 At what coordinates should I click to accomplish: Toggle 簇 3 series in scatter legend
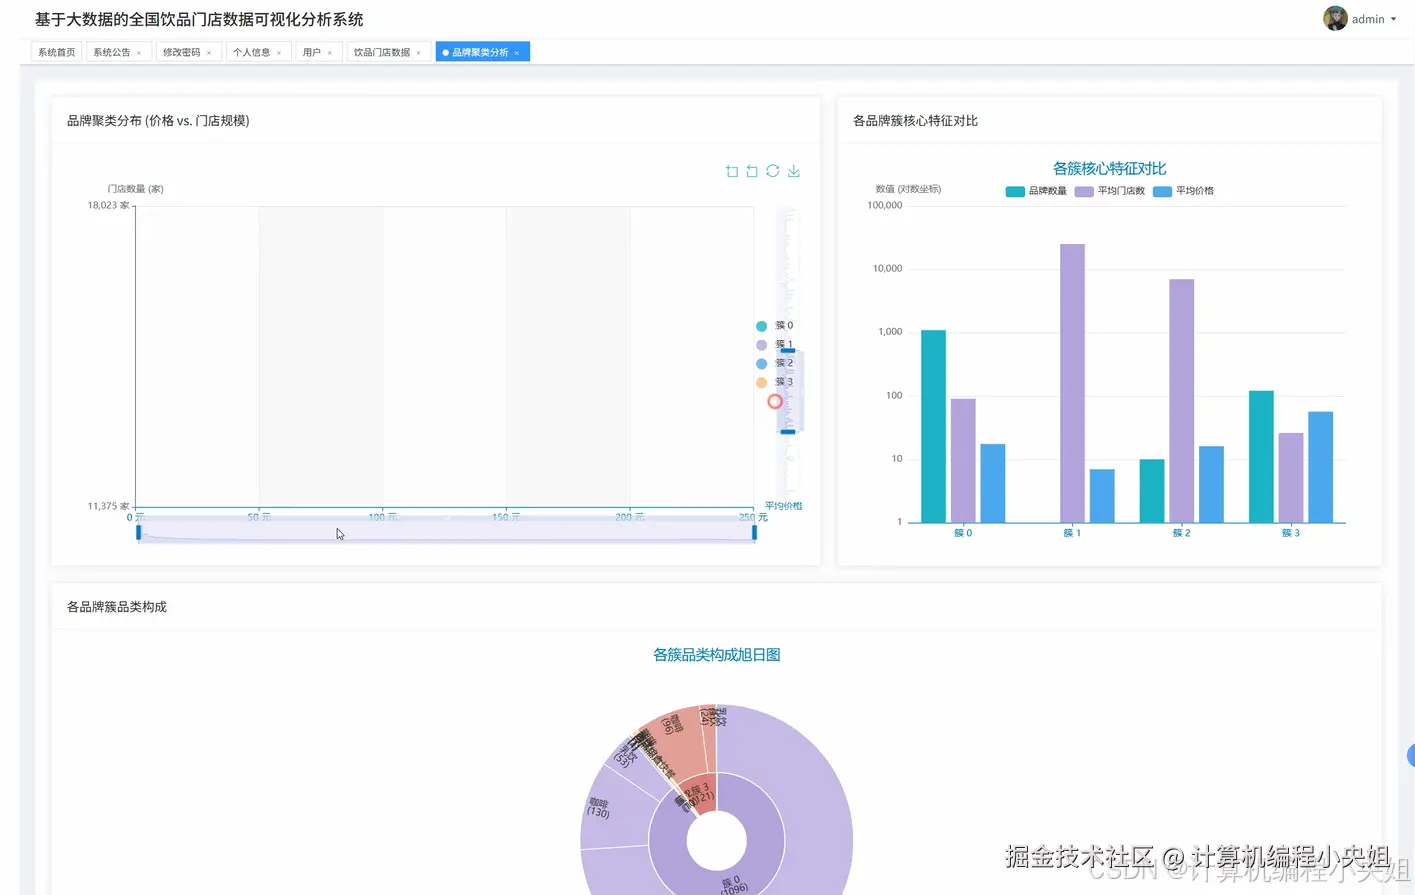pos(775,383)
